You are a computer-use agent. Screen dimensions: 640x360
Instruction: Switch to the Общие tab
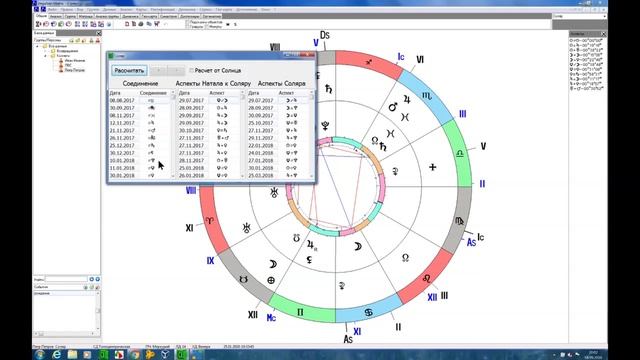pyautogui.click(x=41, y=16)
